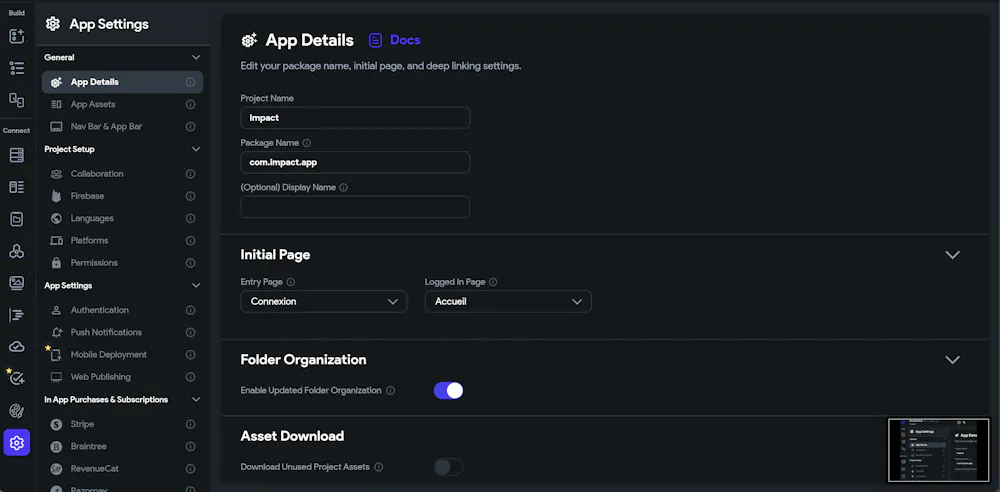Collapse the App Settings sidebar section
The image size is (1000, 492).
[x=196, y=285]
